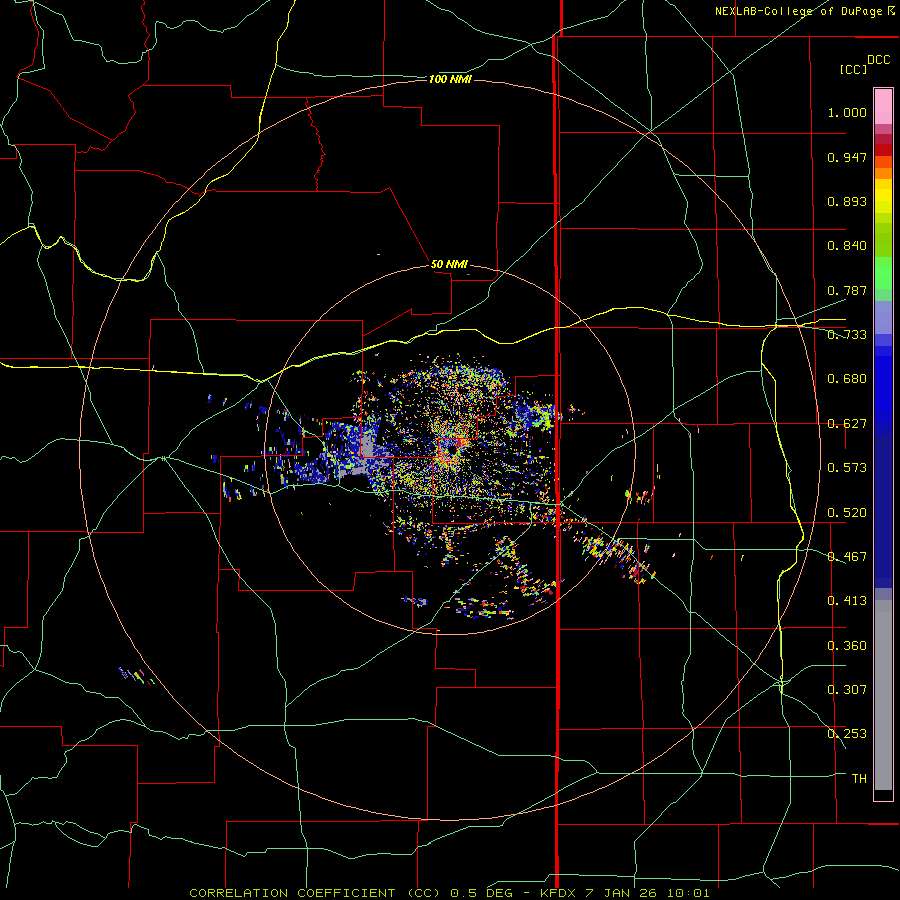Click the 0.253 scale value
The height and width of the screenshot is (900, 900).
tap(847, 734)
